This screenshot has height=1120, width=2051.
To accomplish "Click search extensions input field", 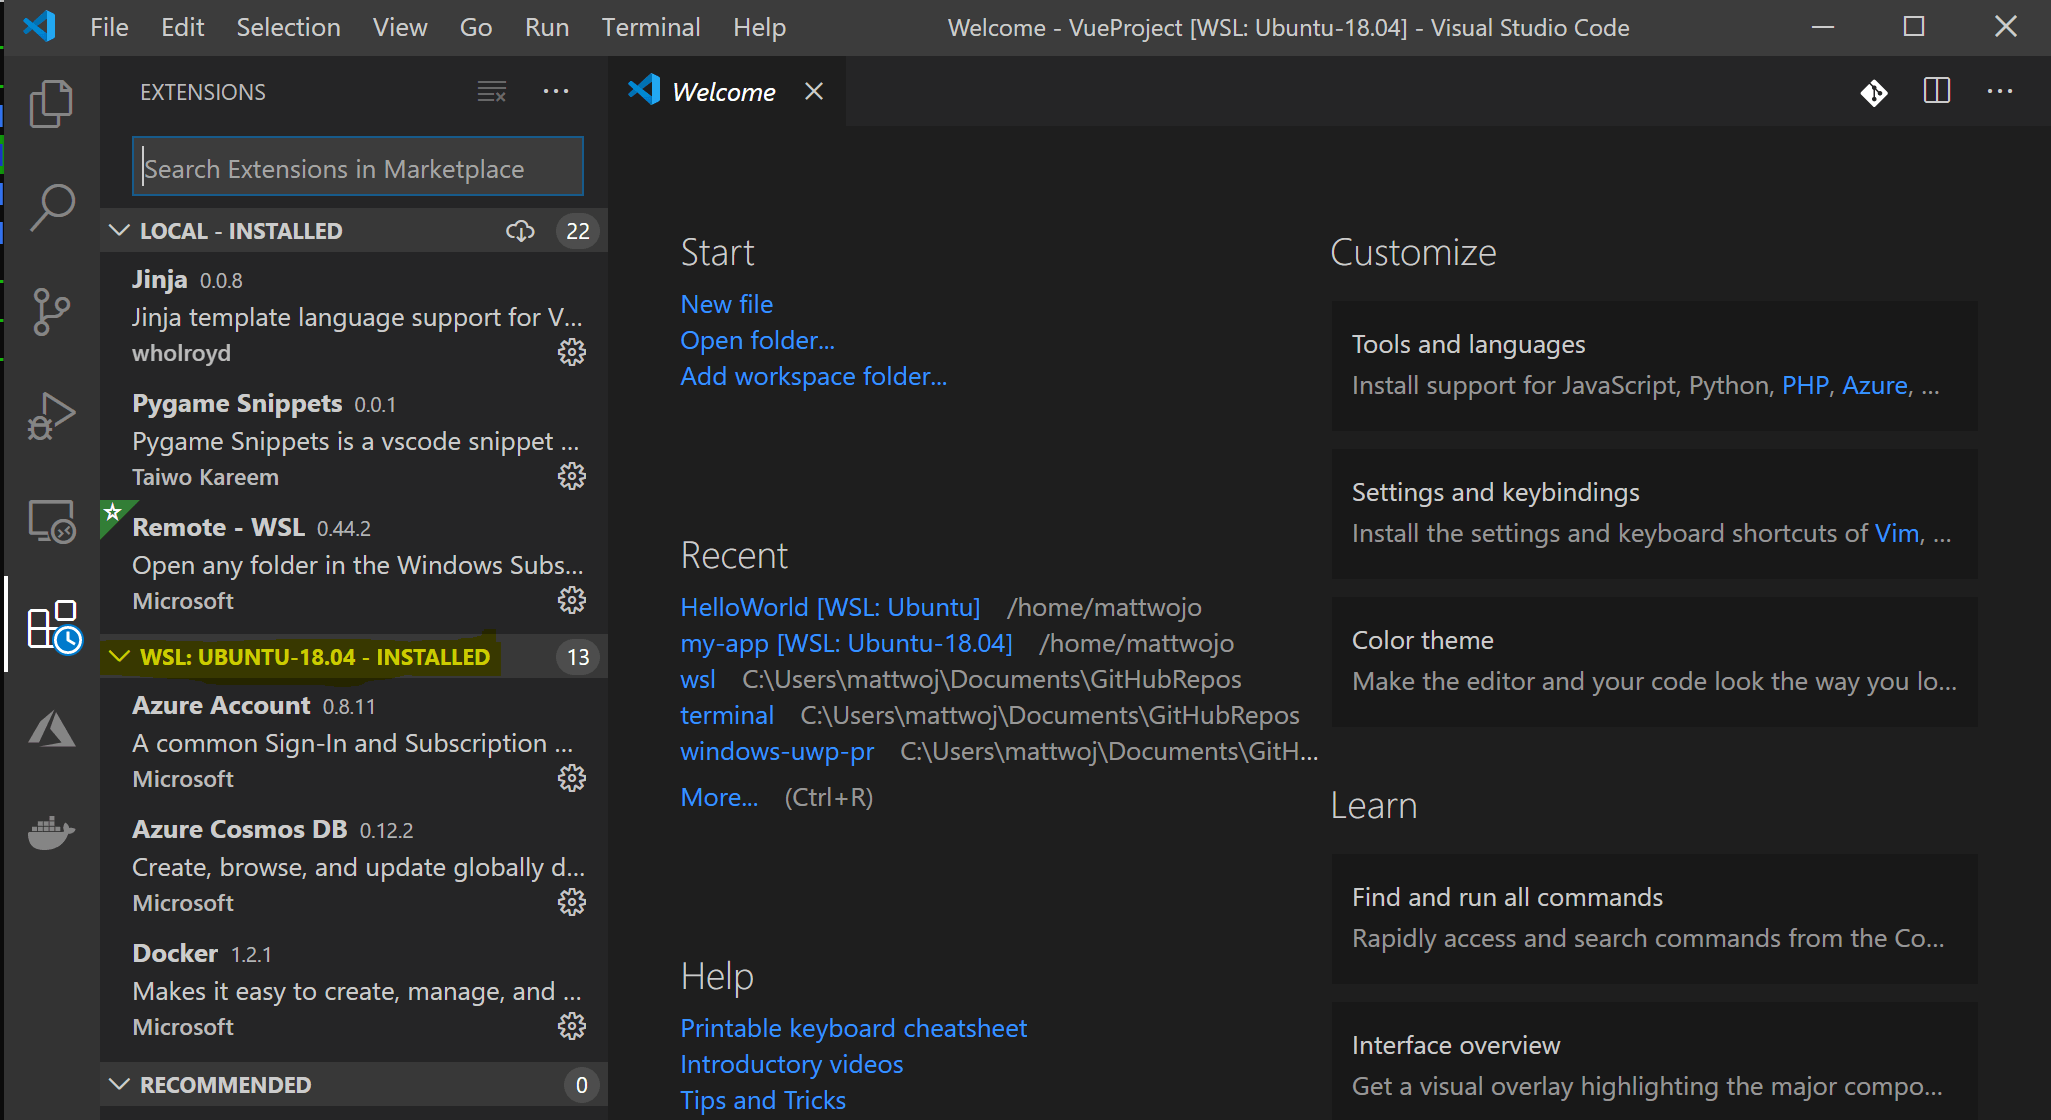I will (x=357, y=168).
